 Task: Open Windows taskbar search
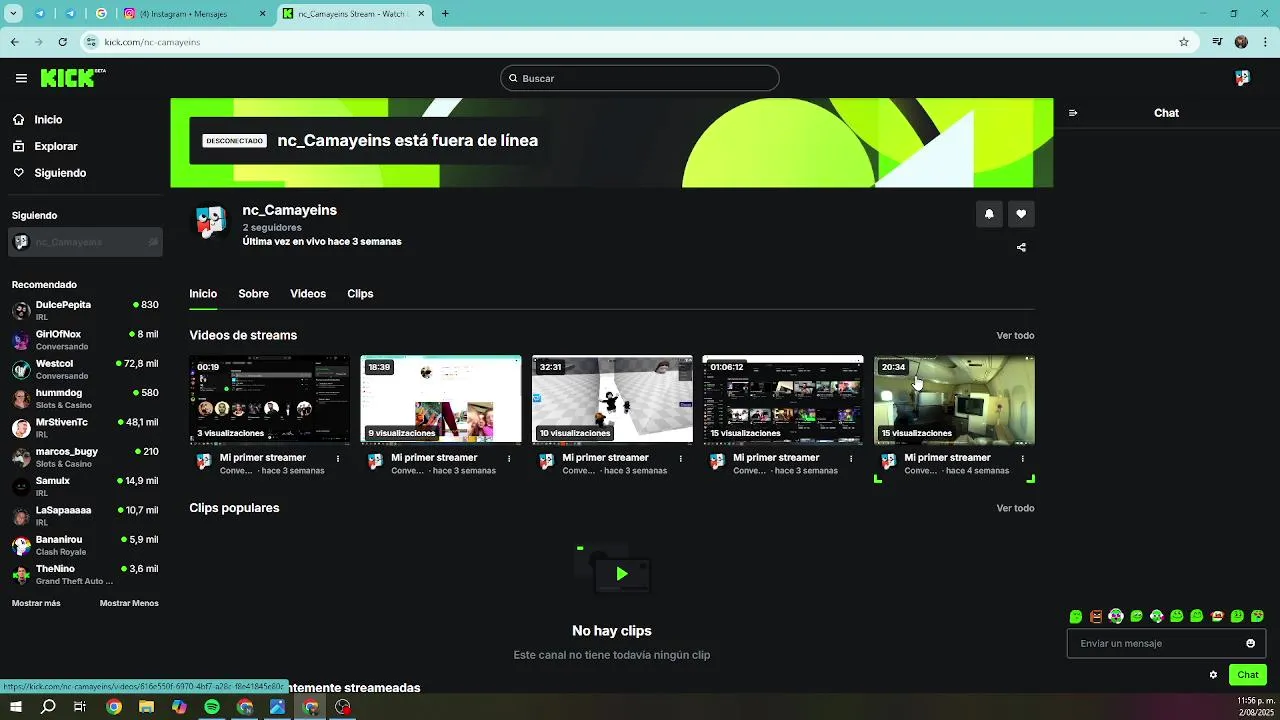tap(48, 707)
